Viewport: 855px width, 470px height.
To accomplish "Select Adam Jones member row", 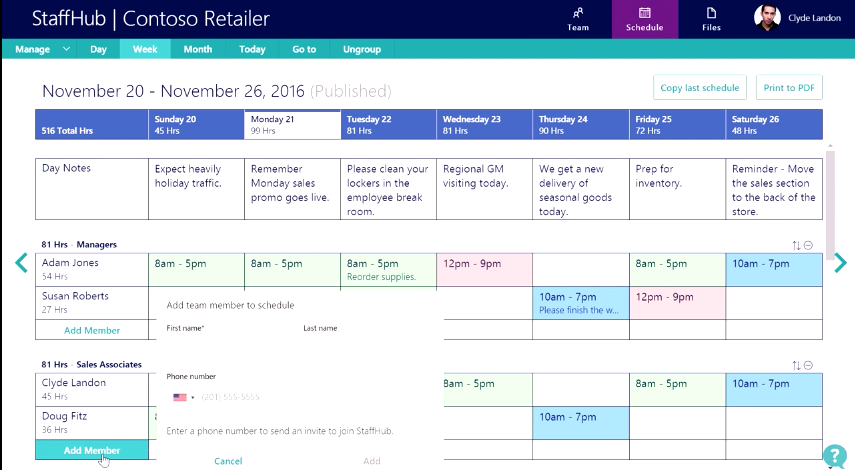I will [x=92, y=269].
